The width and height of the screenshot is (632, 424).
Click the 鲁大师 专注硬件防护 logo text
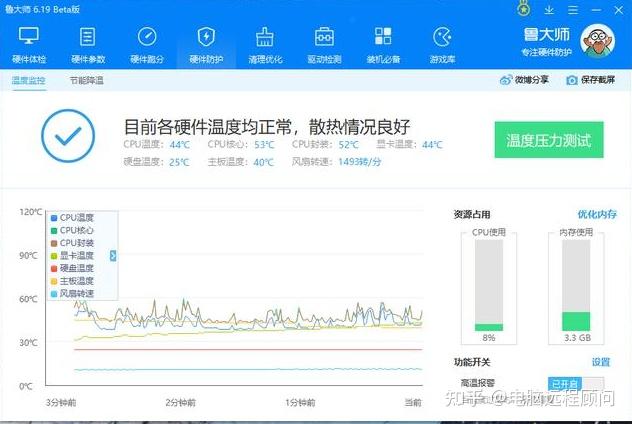(547, 42)
